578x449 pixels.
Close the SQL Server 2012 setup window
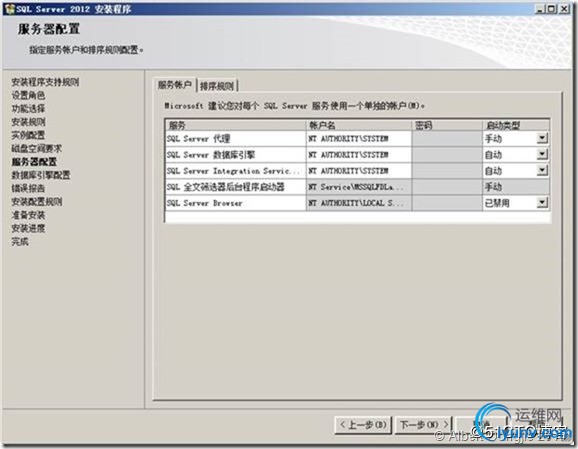tap(564, 9)
